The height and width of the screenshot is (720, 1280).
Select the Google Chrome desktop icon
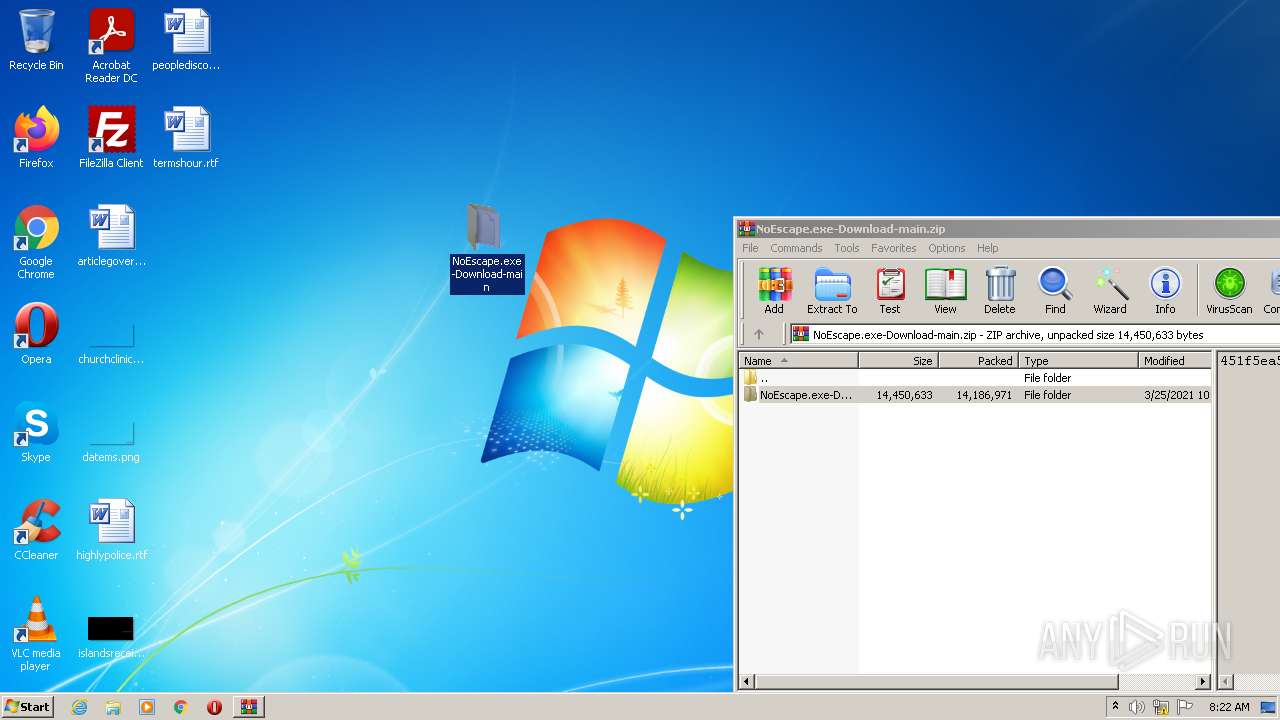pos(36,242)
